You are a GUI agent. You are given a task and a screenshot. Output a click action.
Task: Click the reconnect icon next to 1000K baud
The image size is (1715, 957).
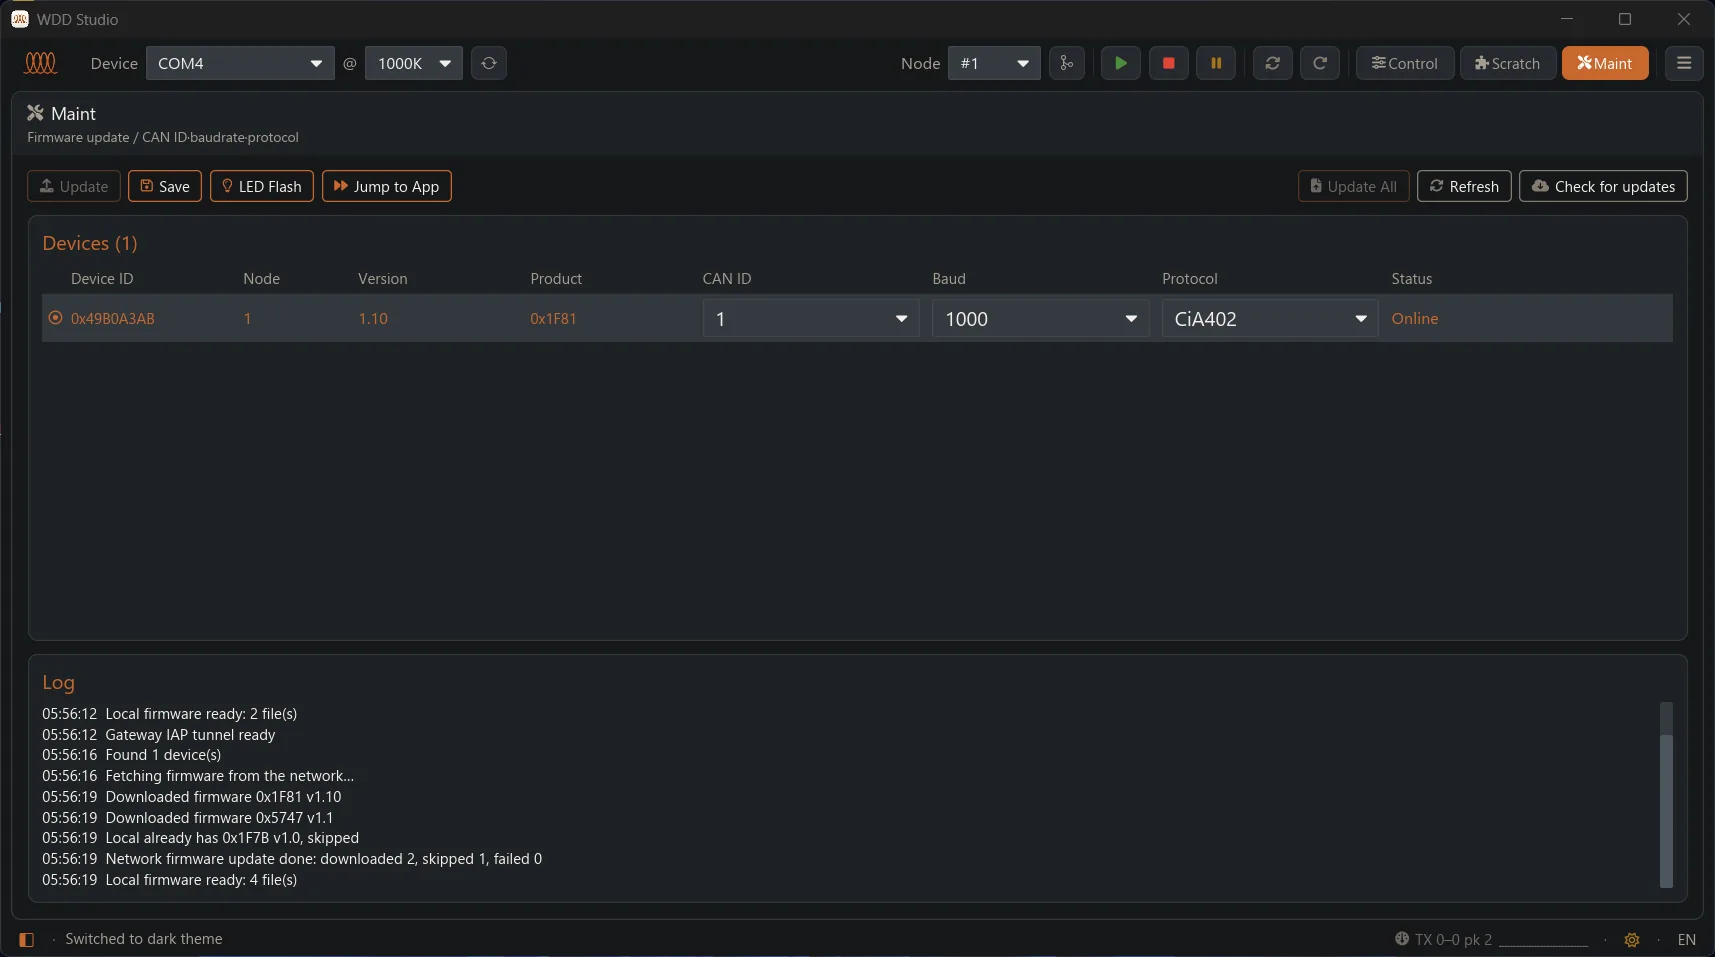[x=489, y=63]
